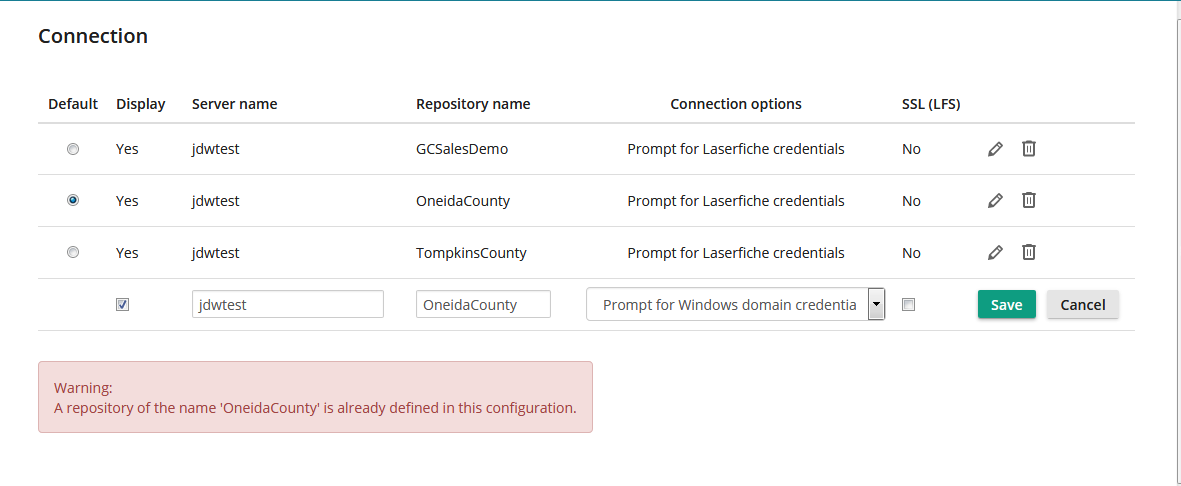Viewport: 1181px width, 486px height.
Task: Uncheck the Display checkbox in new row
Action: pyautogui.click(x=123, y=304)
